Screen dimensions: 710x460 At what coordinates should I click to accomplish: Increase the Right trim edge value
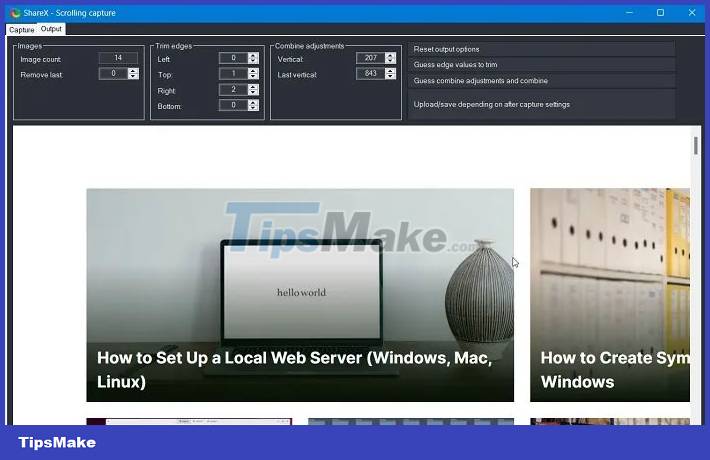click(x=253, y=87)
